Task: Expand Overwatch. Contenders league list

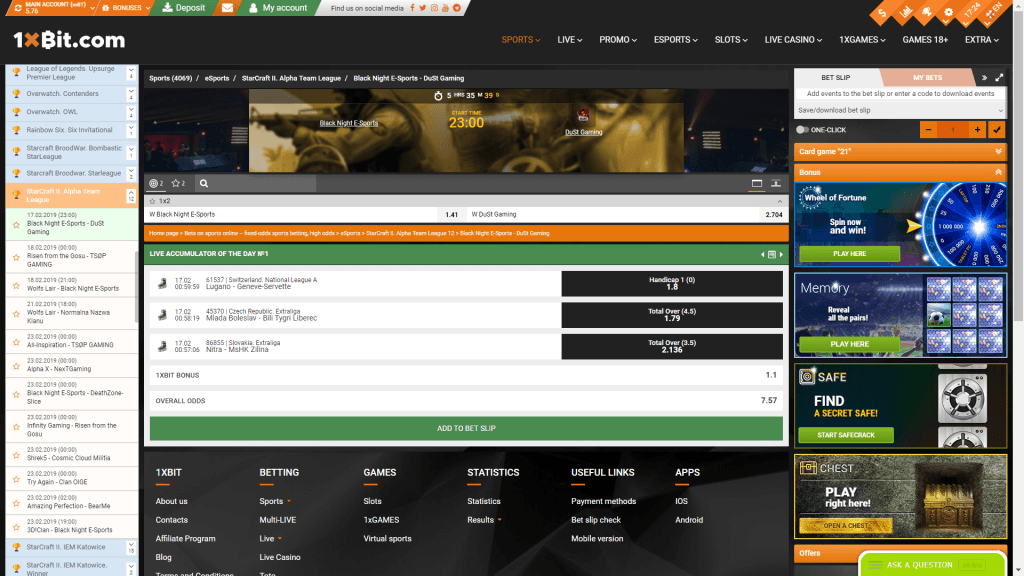Action: pos(131,94)
